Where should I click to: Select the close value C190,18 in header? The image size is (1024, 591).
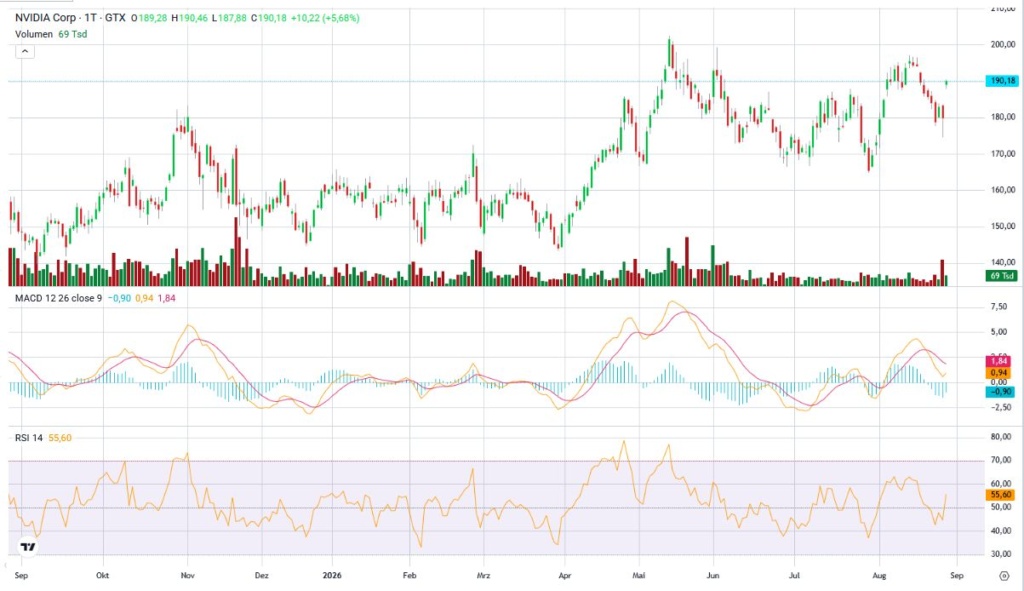pos(268,18)
